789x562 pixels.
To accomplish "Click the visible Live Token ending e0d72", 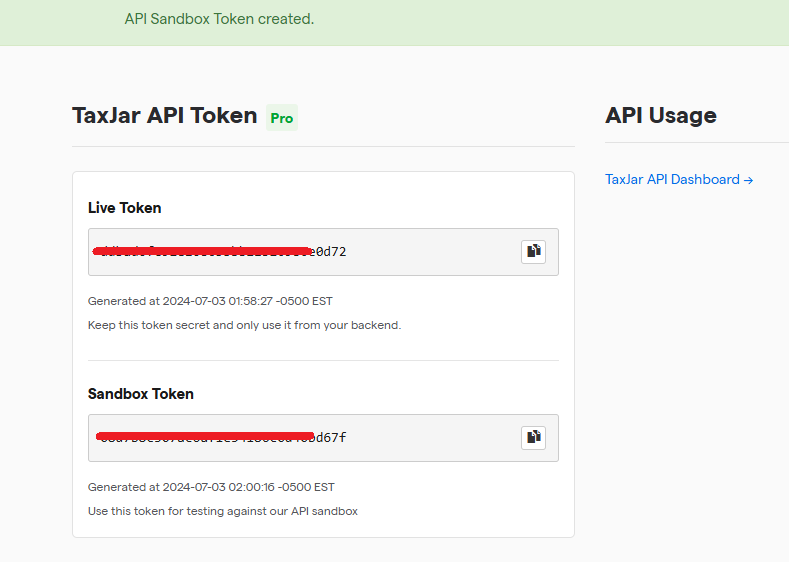I will tap(330, 252).
